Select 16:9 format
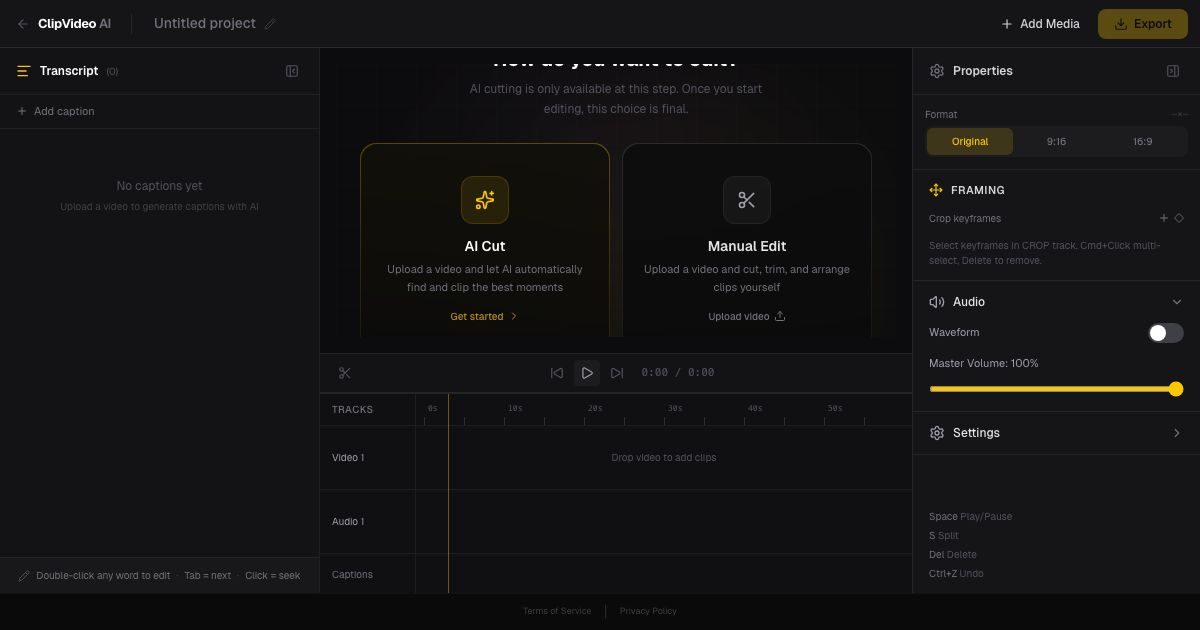This screenshot has height=630, width=1200. pos(1143,142)
